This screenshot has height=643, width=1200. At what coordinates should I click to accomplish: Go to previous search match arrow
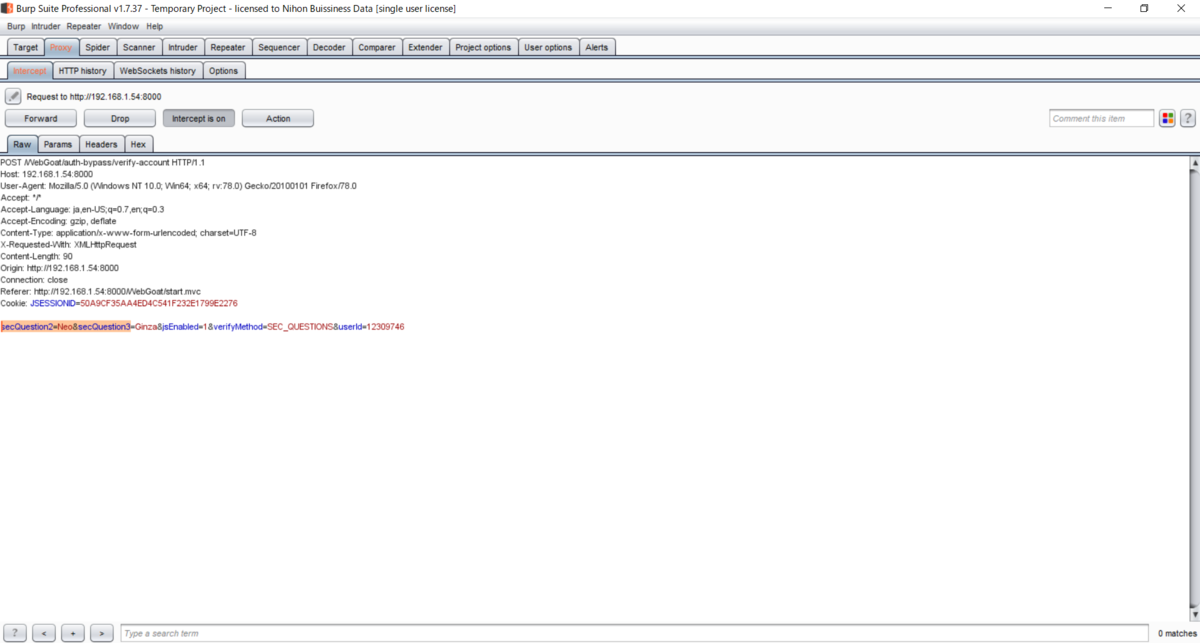44,633
